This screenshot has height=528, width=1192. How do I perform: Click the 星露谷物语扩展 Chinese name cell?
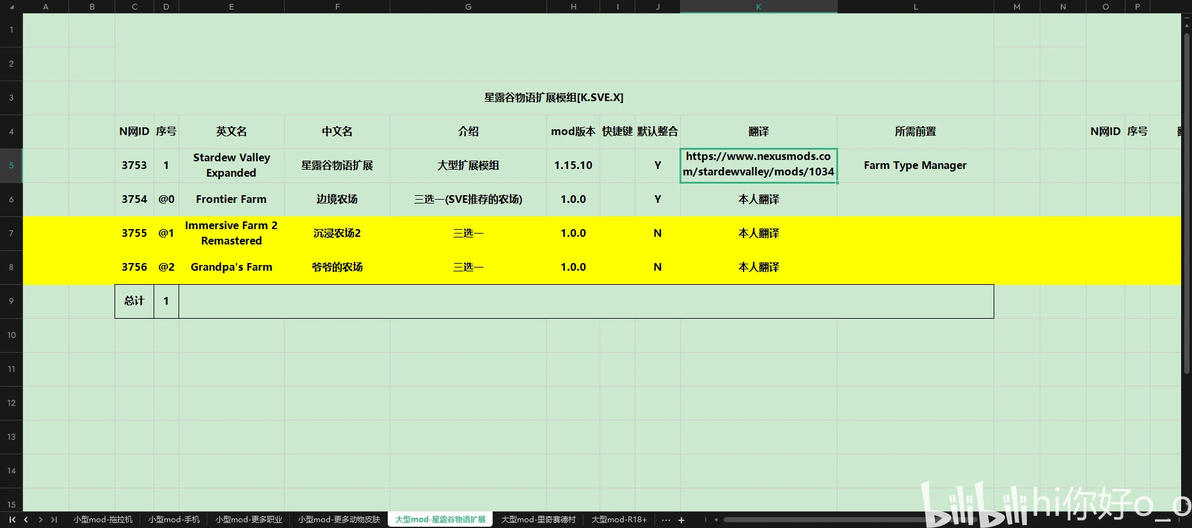pyautogui.click(x=337, y=165)
